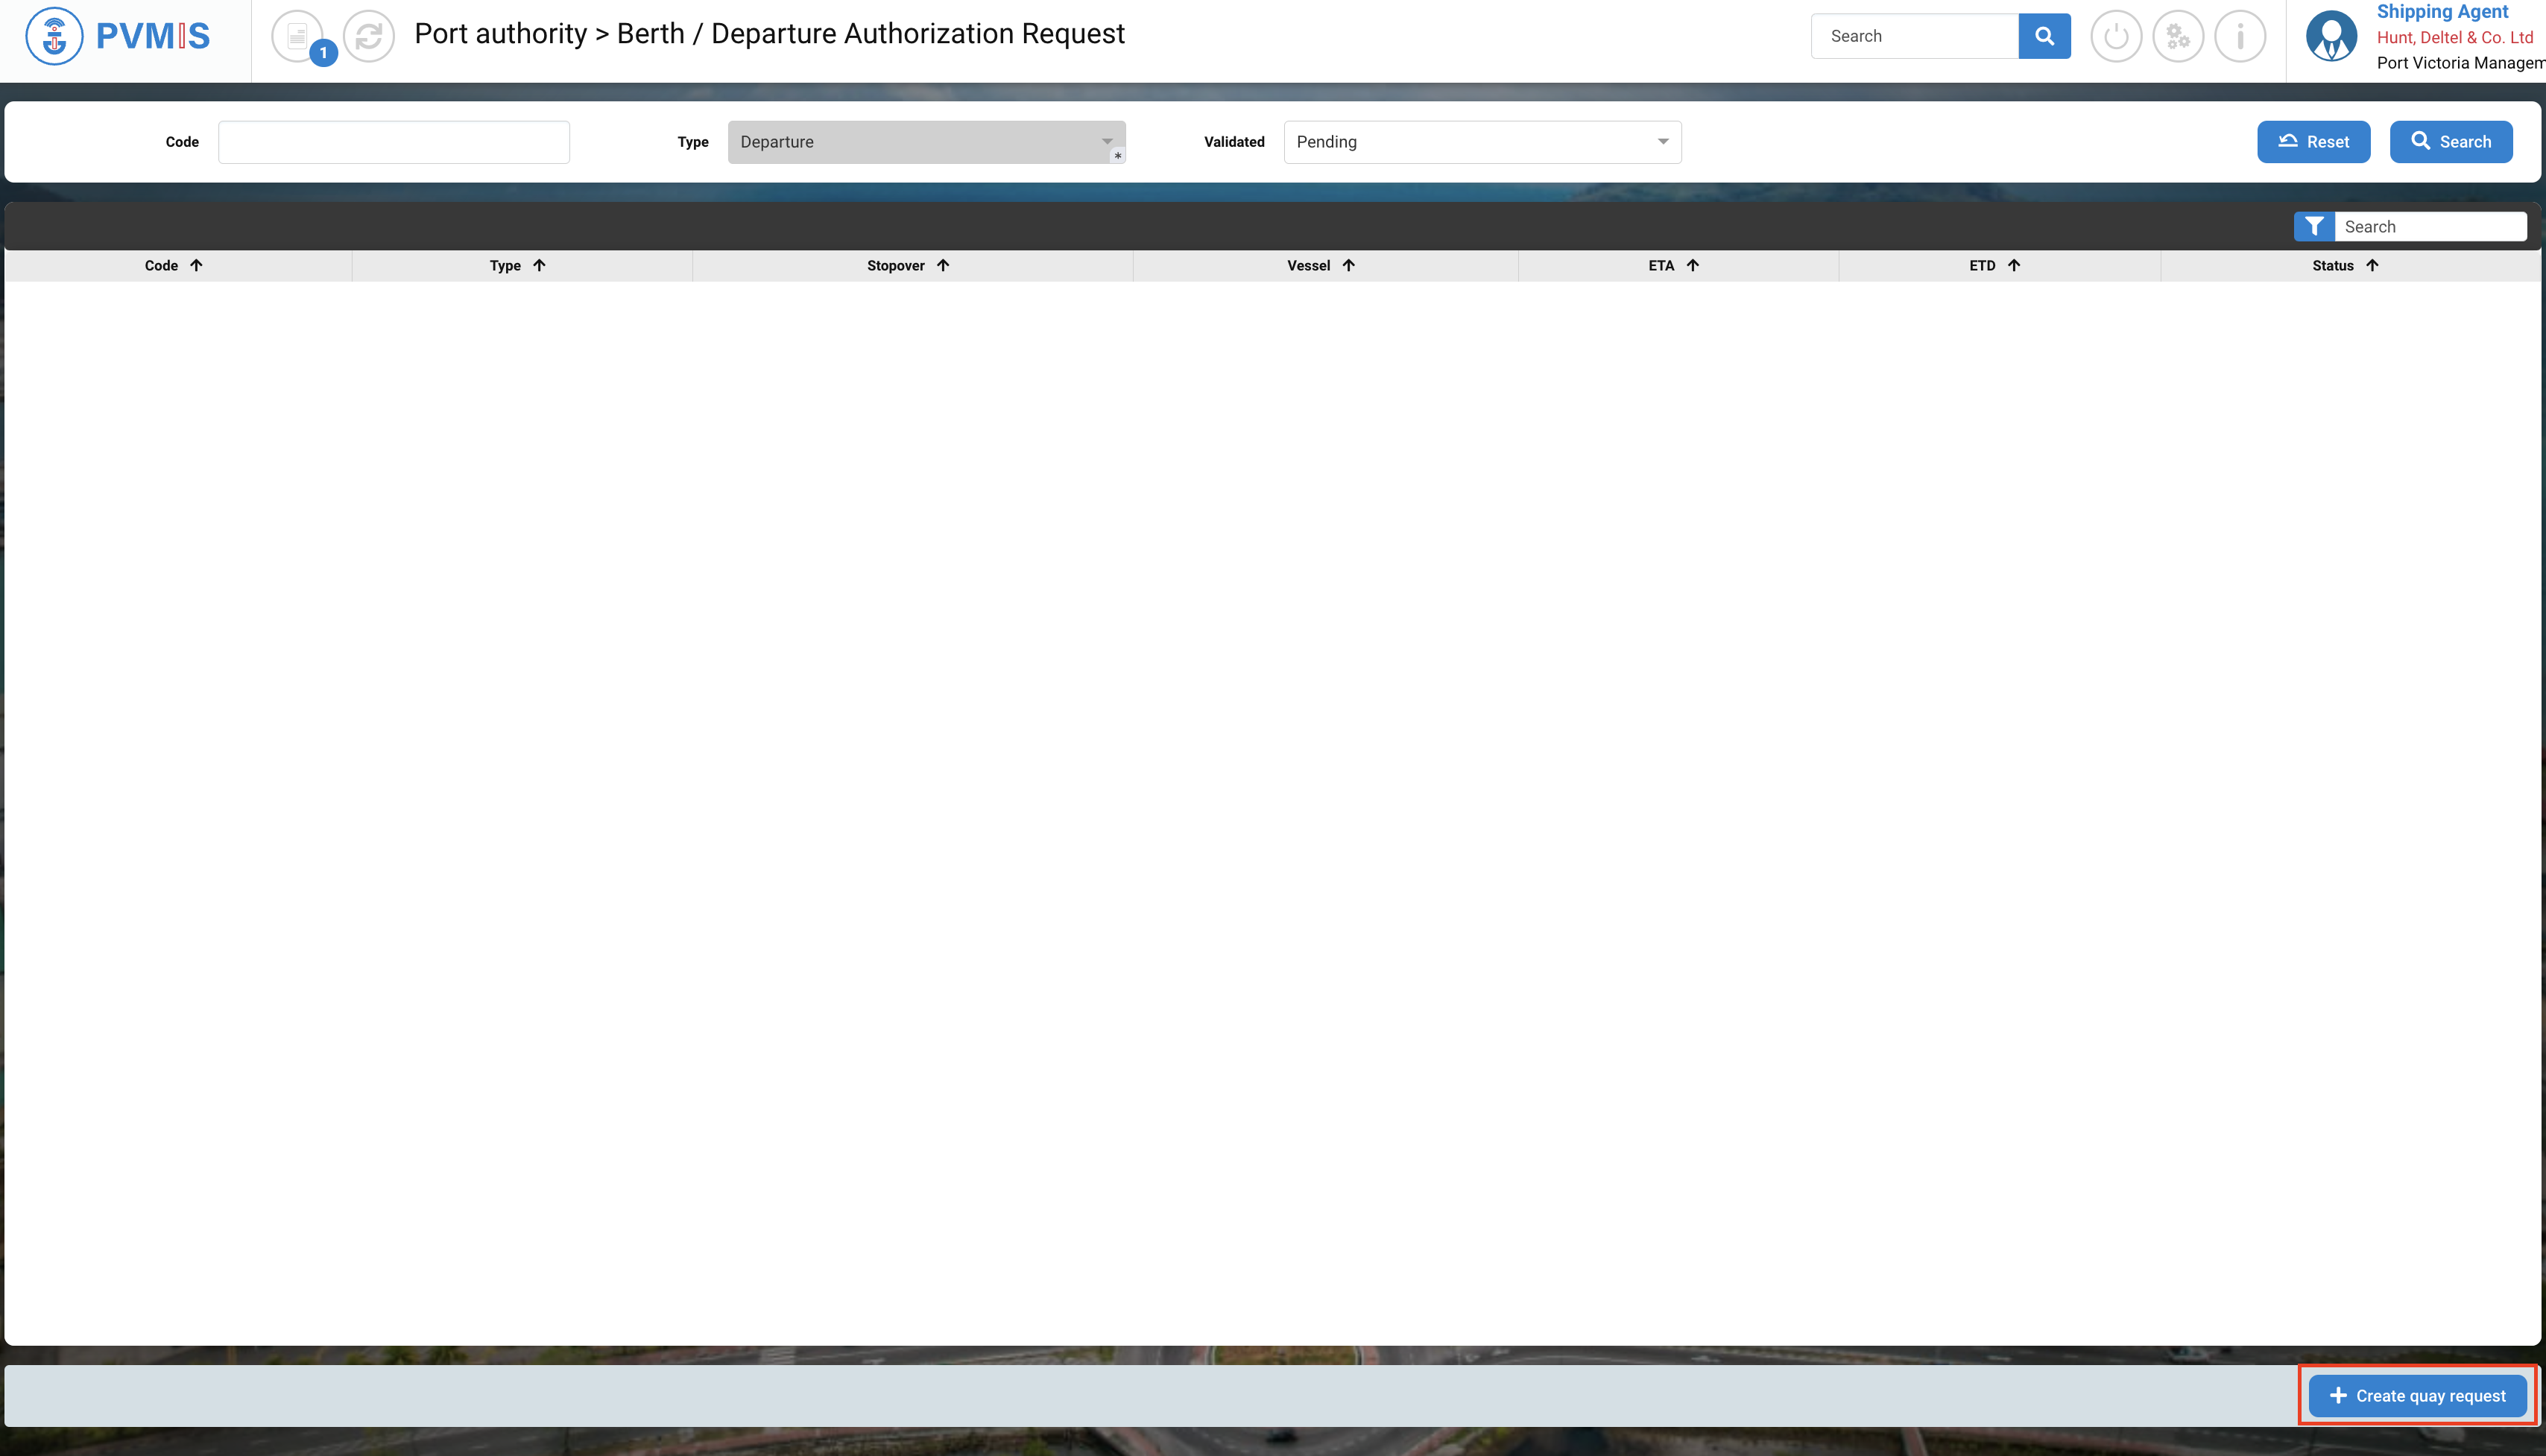Focus the Code input field

point(394,142)
